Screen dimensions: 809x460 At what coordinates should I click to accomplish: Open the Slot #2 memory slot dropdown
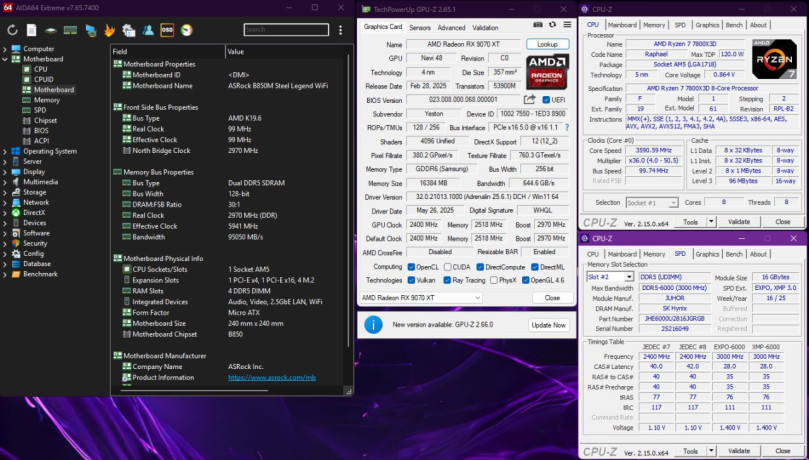click(x=609, y=277)
